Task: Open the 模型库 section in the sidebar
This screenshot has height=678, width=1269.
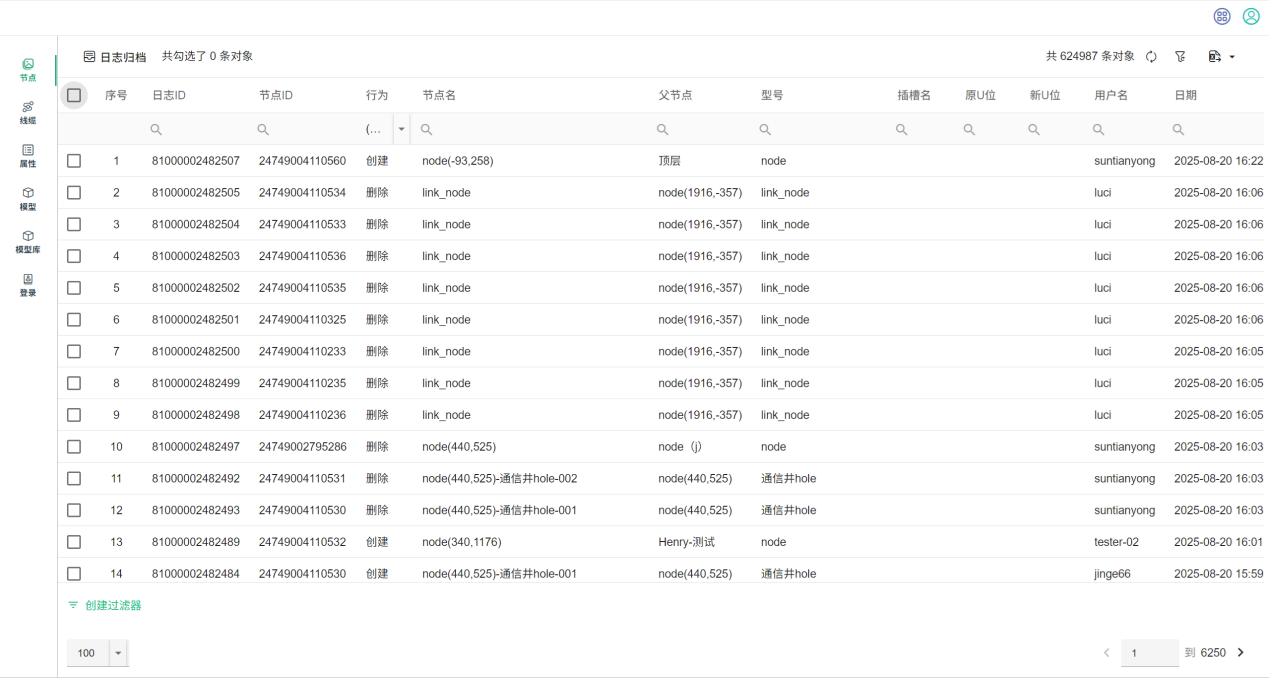Action: pyautogui.click(x=28, y=241)
